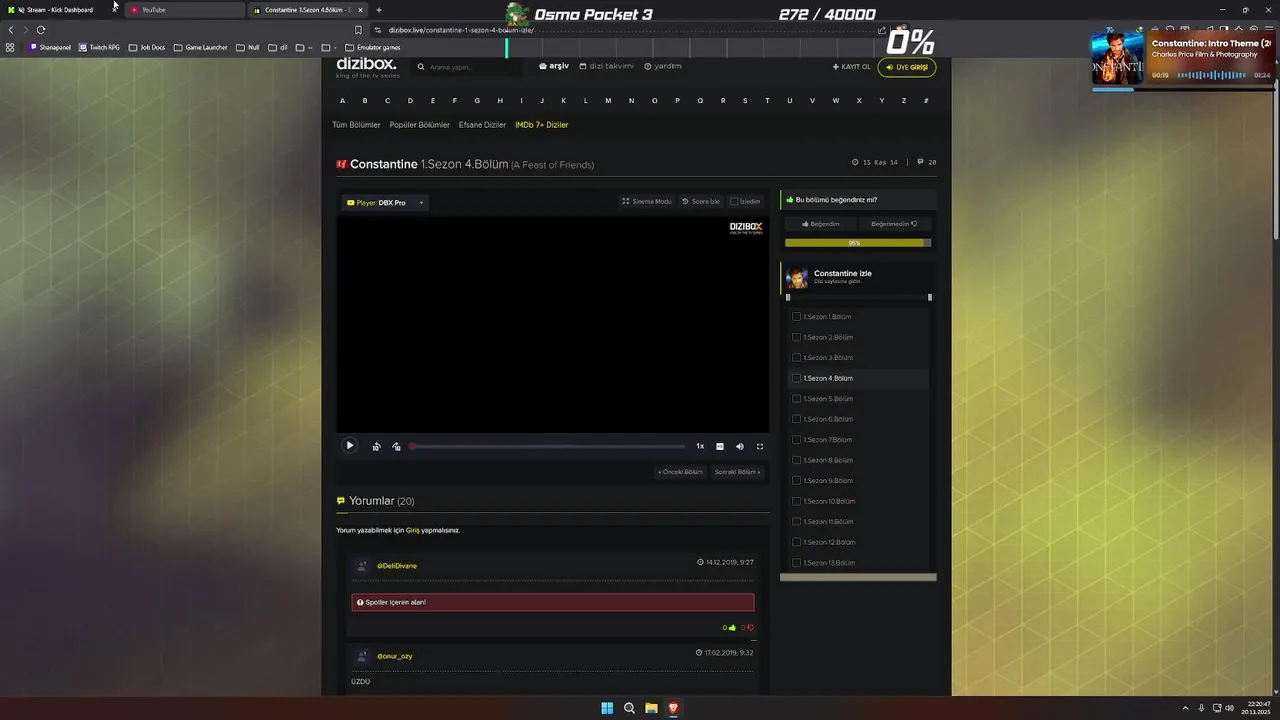
Task: Open Popüler Bölümler tab
Action: [x=420, y=125]
